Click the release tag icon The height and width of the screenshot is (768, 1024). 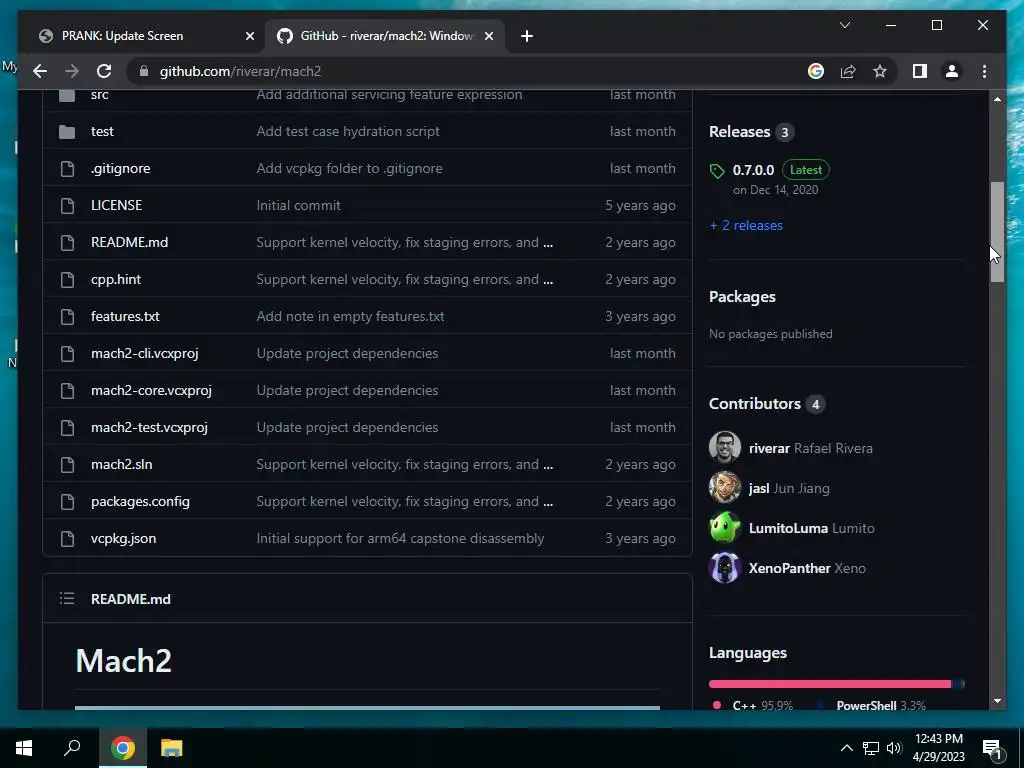[x=717, y=171]
